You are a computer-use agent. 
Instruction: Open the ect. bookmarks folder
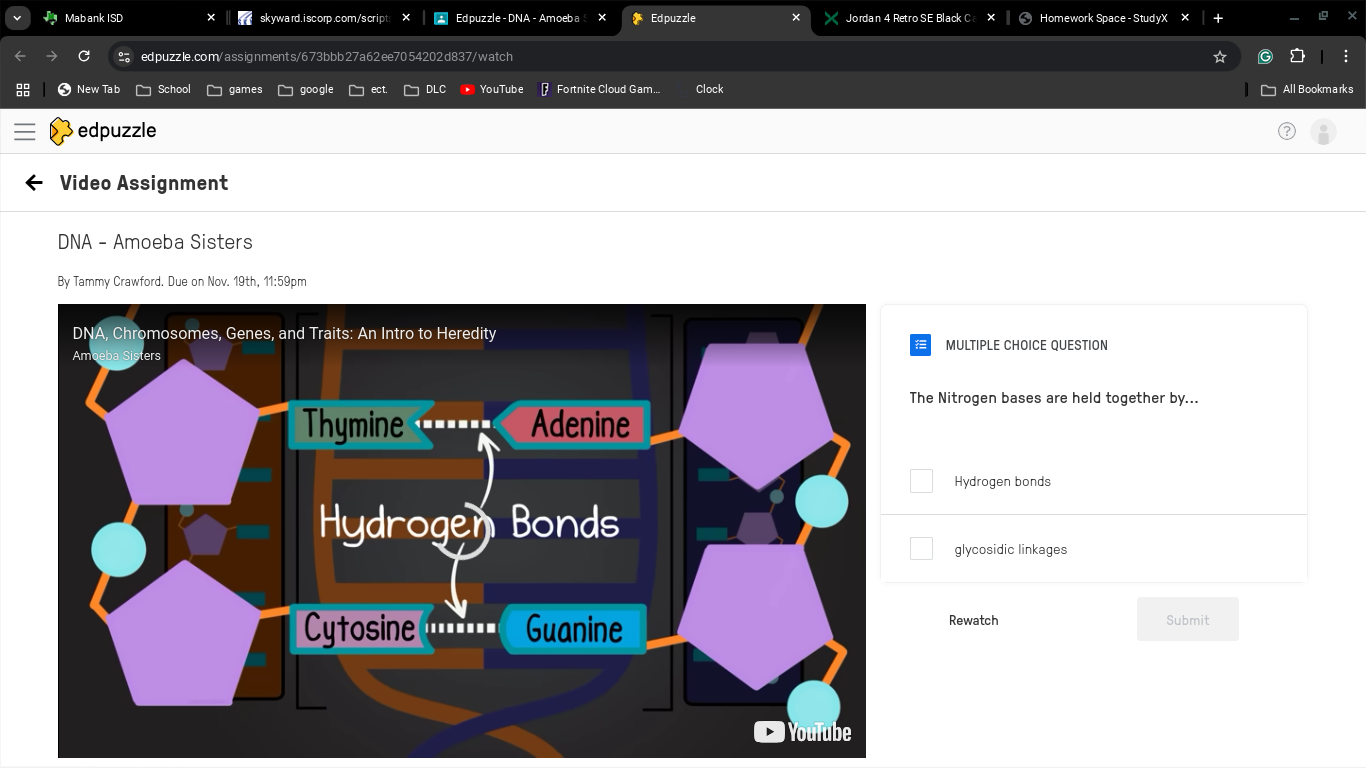(x=368, y=89)
